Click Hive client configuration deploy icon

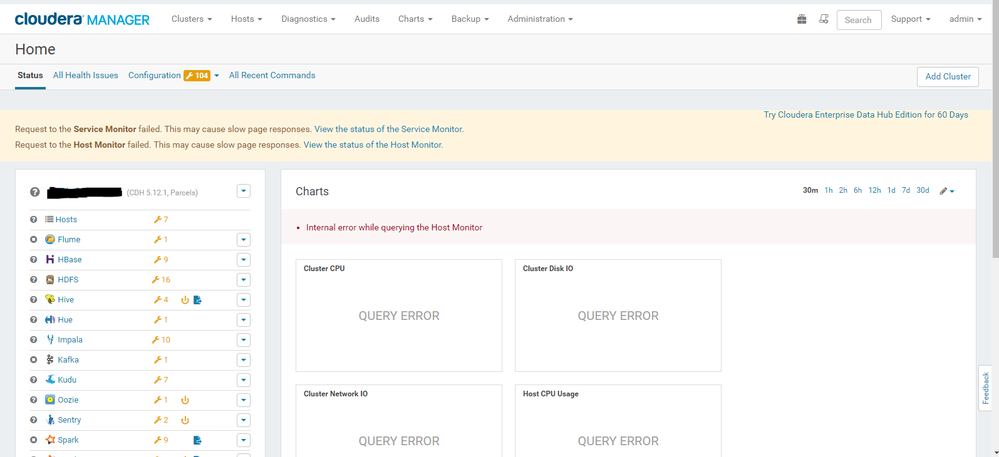[x=198, y=300]
